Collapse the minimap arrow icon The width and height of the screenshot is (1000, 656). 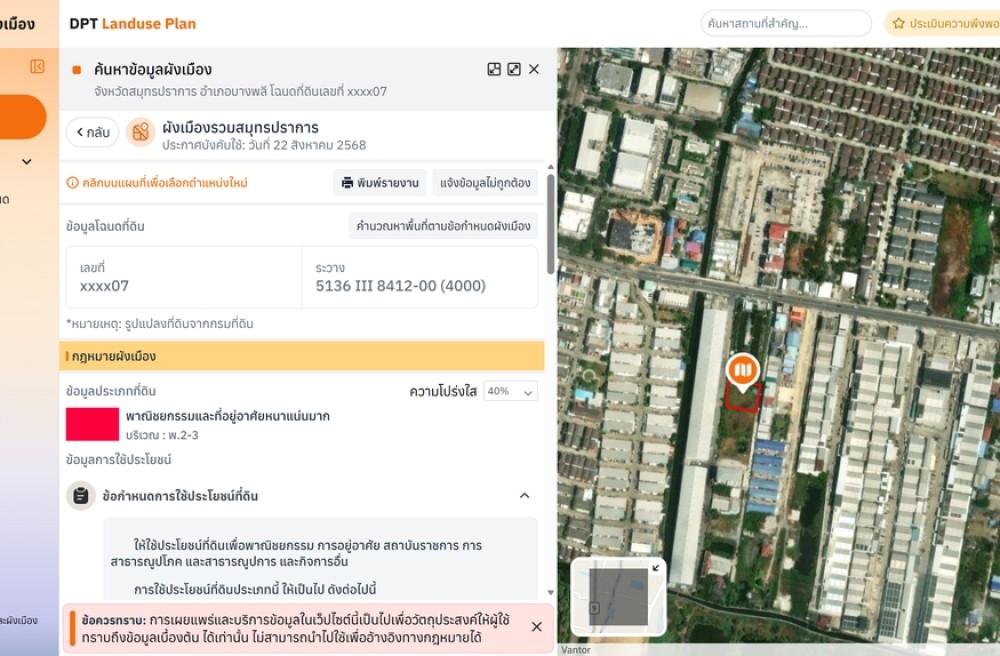(656, 567)
